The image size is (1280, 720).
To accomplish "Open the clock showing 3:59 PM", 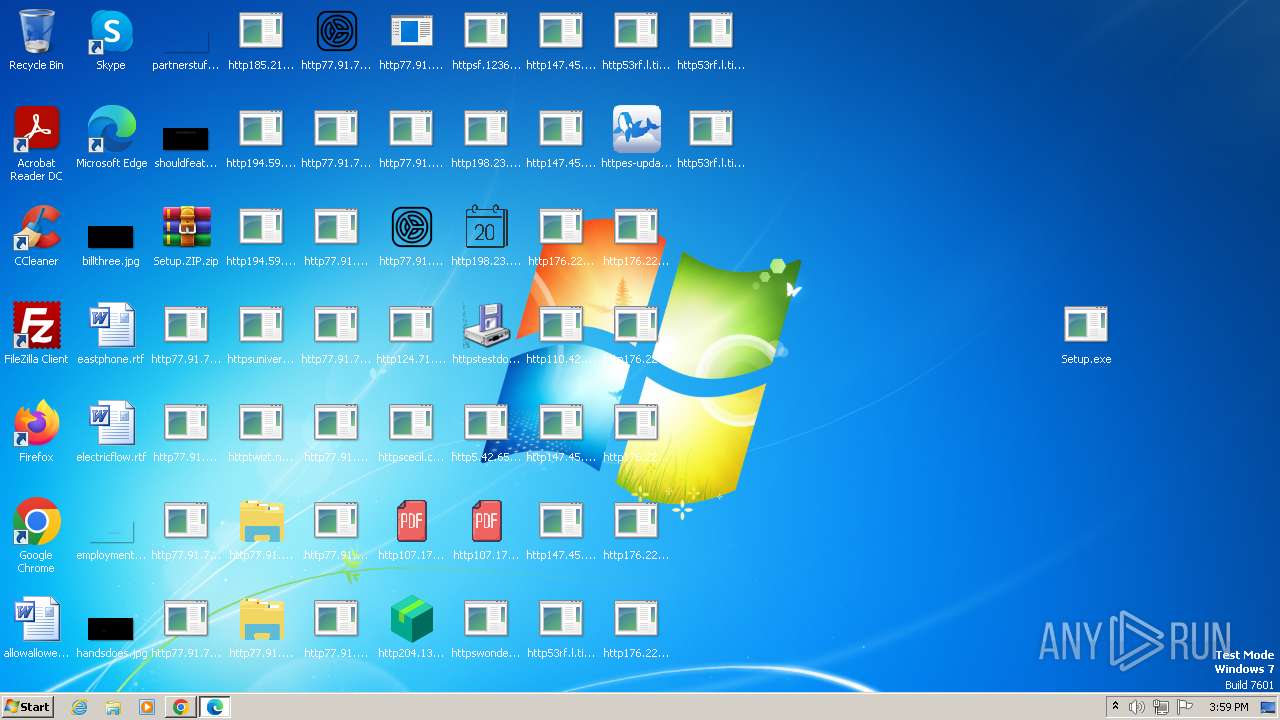I will coord(1228,707).
